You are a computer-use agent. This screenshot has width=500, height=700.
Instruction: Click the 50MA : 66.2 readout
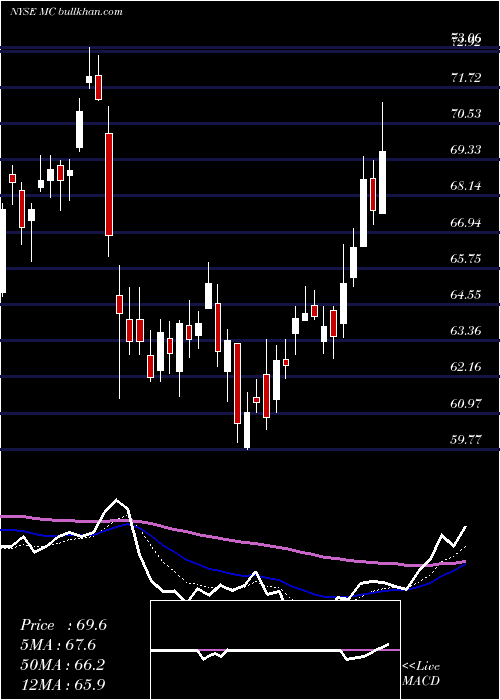(62, 665)
